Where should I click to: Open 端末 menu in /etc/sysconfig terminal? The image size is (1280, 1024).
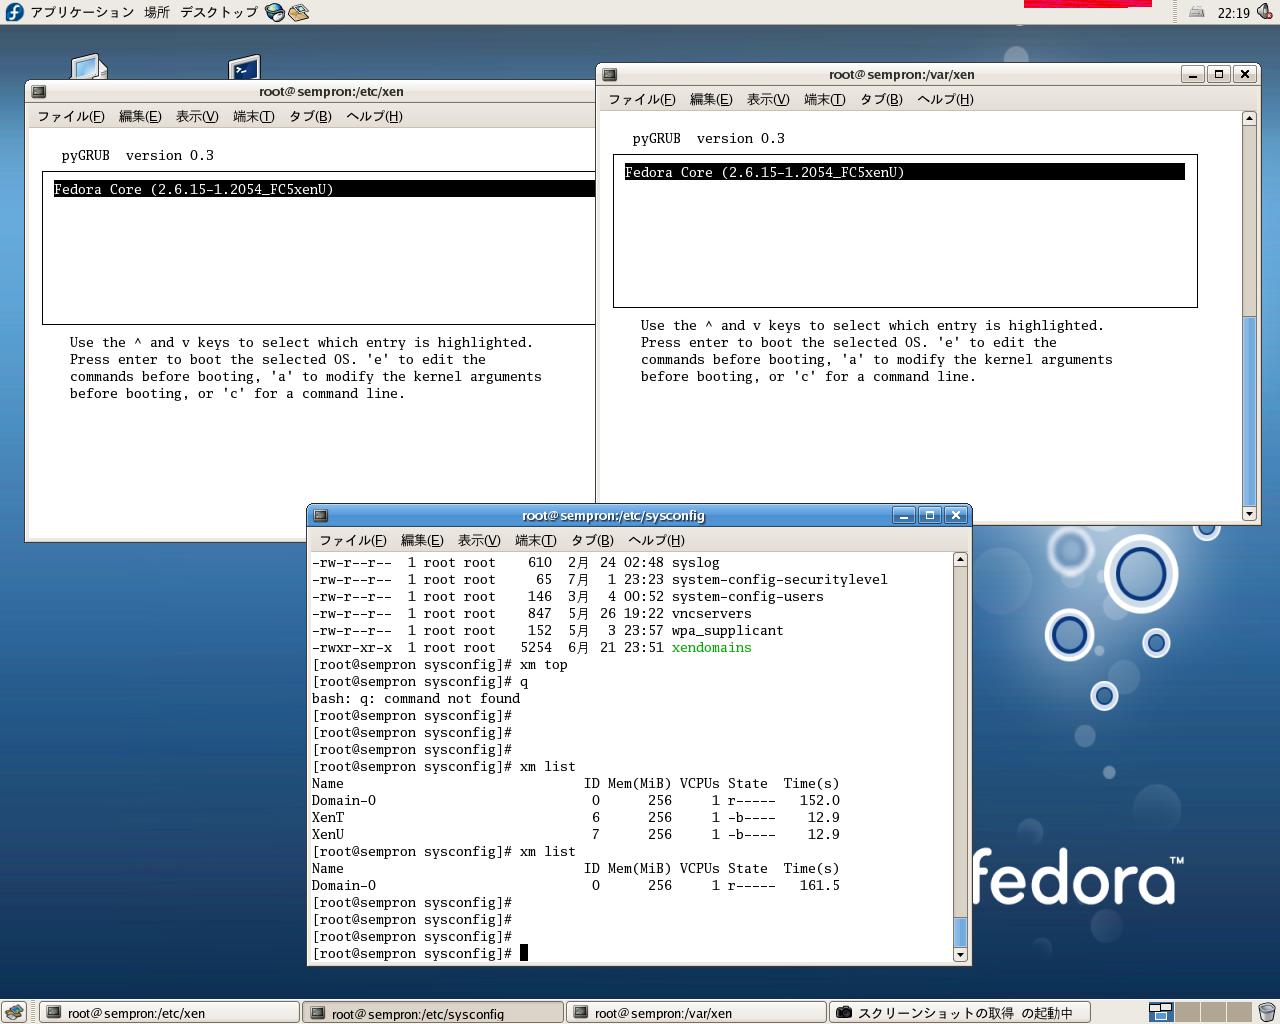(x=536, y=540)
